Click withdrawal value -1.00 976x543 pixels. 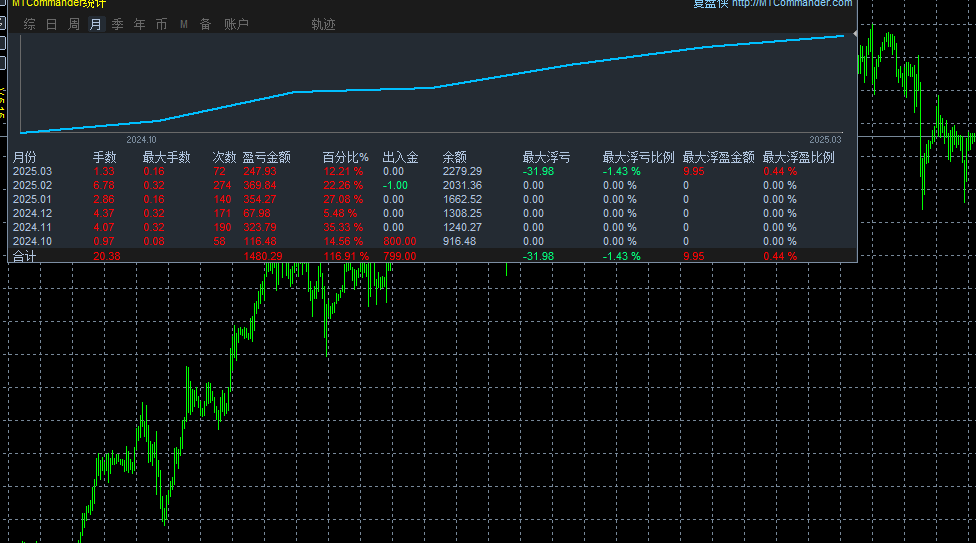click(395, 186)
